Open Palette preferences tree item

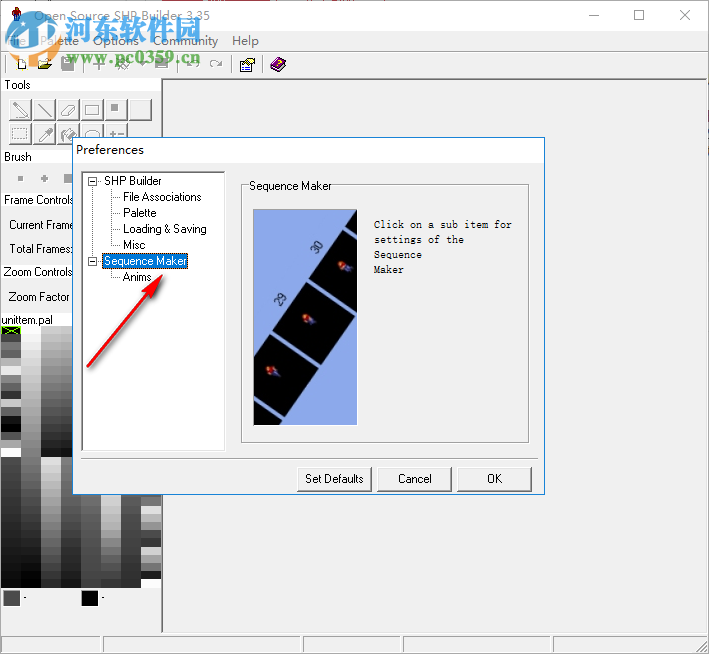(x=140, y=213)
